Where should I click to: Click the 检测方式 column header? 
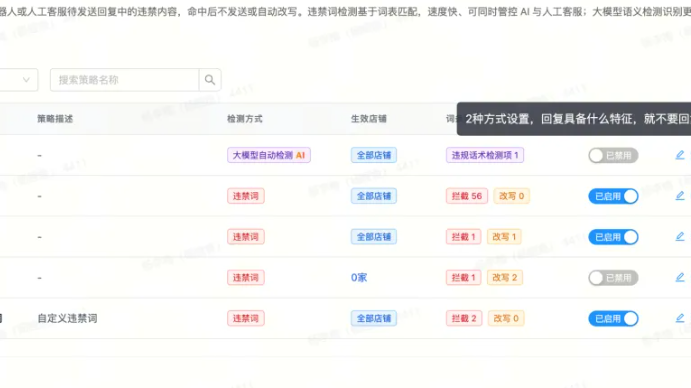pyautogui.click(x=245, y=119)
